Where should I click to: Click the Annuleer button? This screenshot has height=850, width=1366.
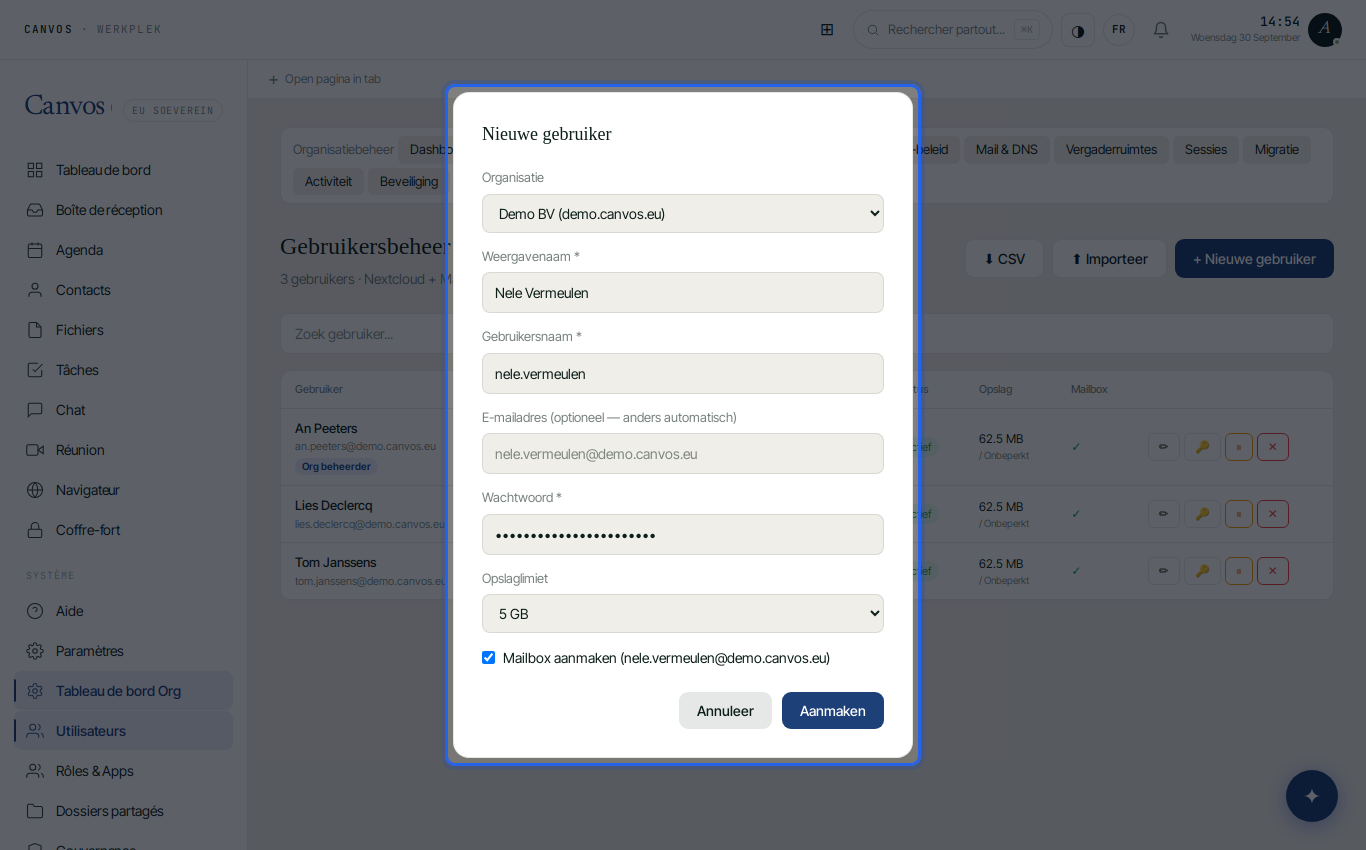coord(725,711)
